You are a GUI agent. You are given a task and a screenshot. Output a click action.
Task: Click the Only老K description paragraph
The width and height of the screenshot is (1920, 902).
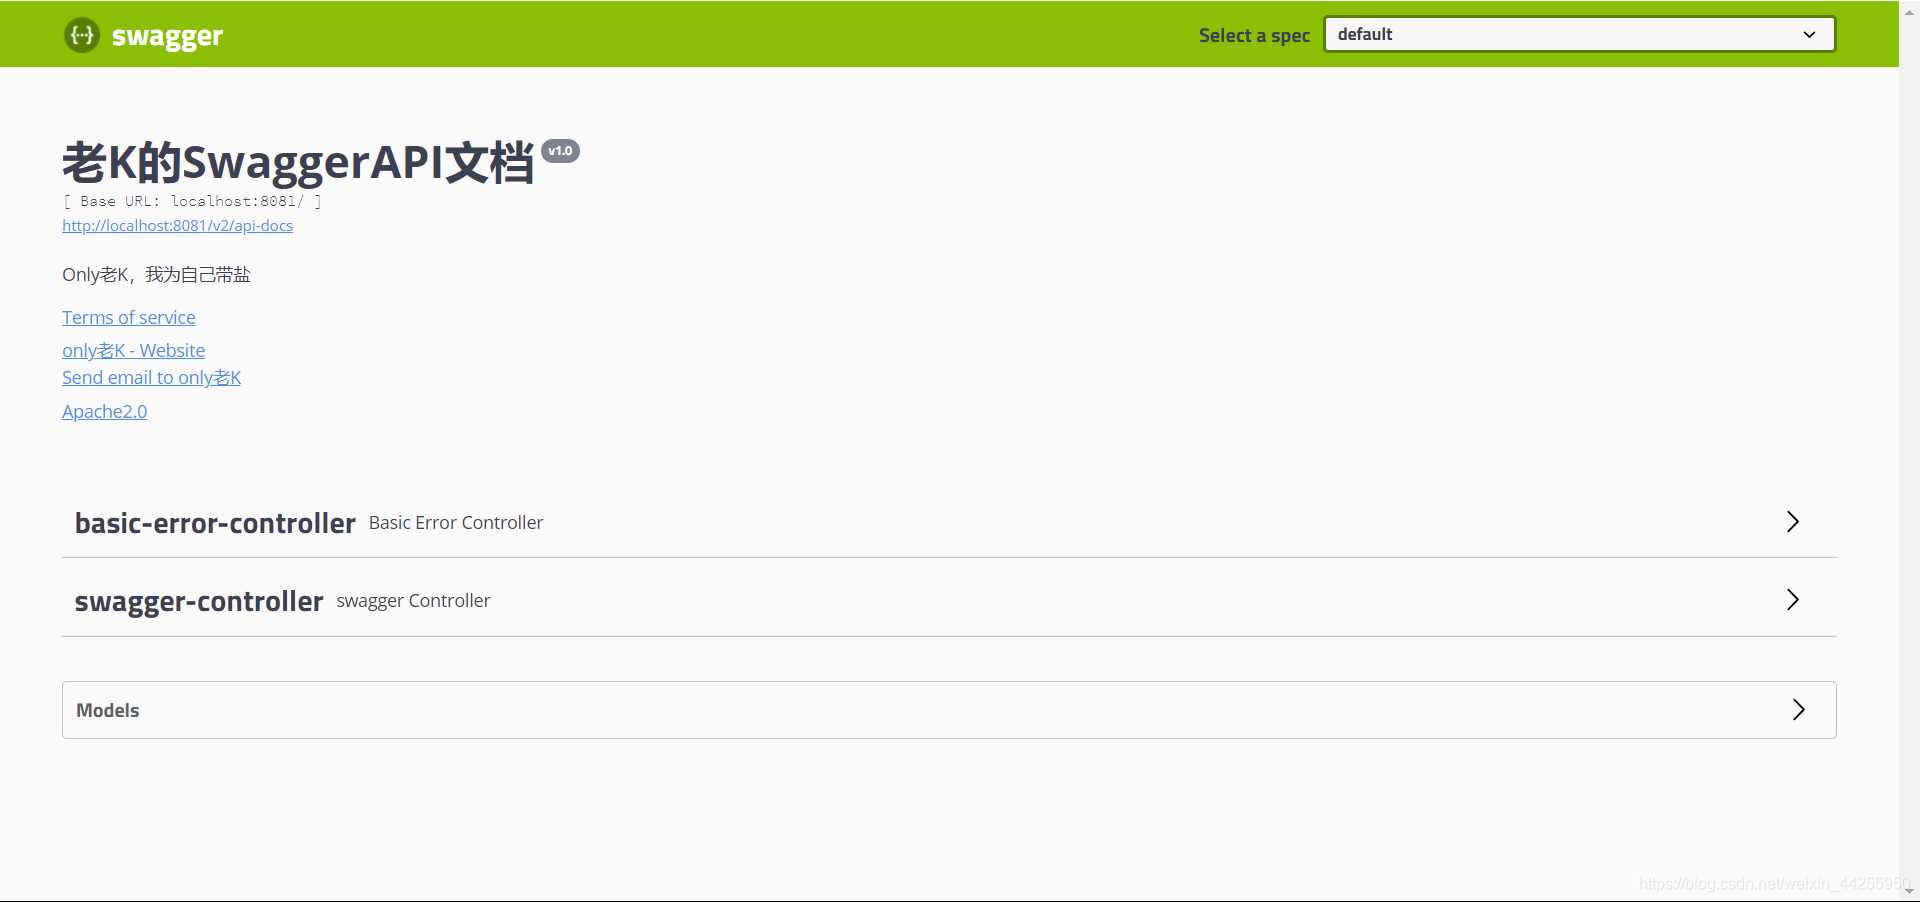point(156,275)
